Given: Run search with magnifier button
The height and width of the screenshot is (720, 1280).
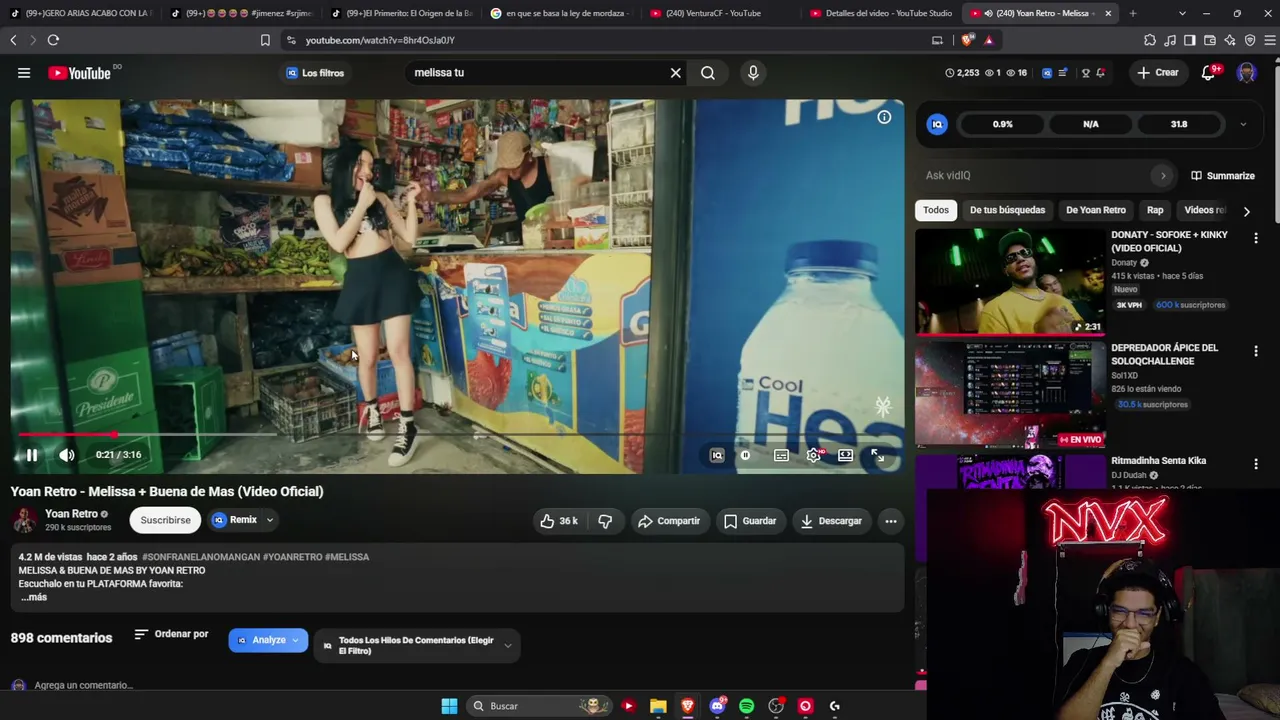Looking at the screenshot, I should [708, 73].
